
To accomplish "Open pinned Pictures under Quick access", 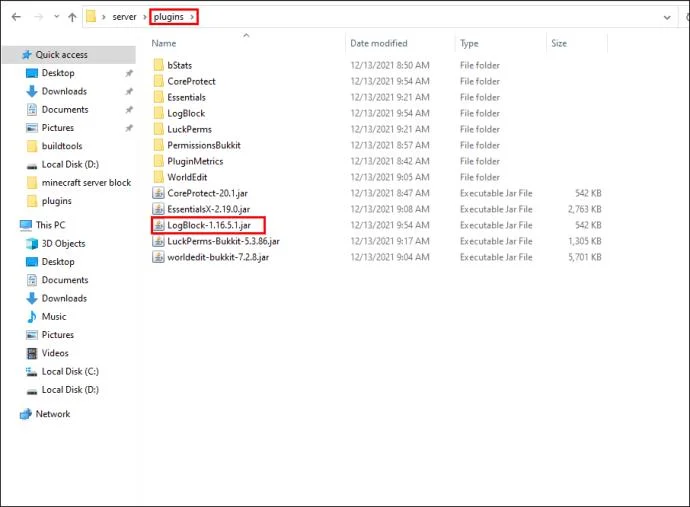I will (58, 128).
